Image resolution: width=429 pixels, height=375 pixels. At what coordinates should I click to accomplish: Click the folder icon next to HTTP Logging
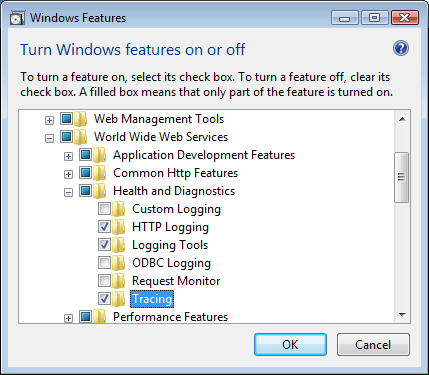pyautogui.click(x=119, y=227)
